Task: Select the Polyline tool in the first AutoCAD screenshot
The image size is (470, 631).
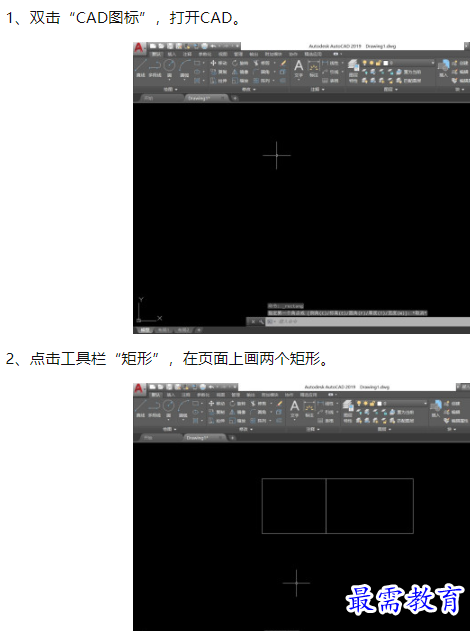Action: 155,68
